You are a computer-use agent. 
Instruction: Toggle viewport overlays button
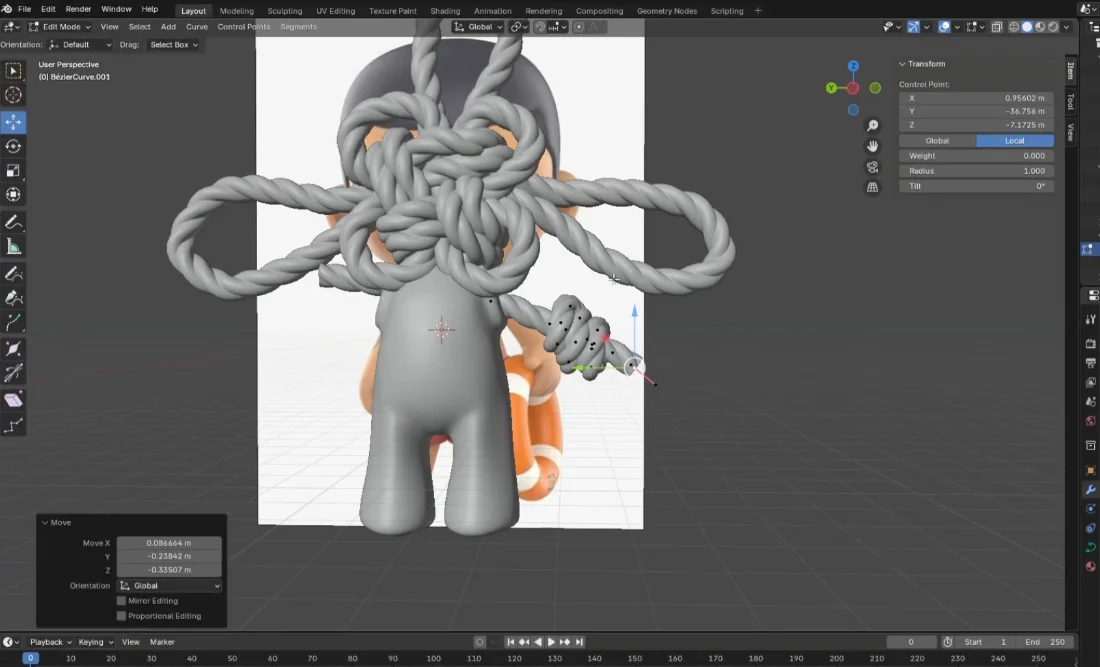[944, 27]
